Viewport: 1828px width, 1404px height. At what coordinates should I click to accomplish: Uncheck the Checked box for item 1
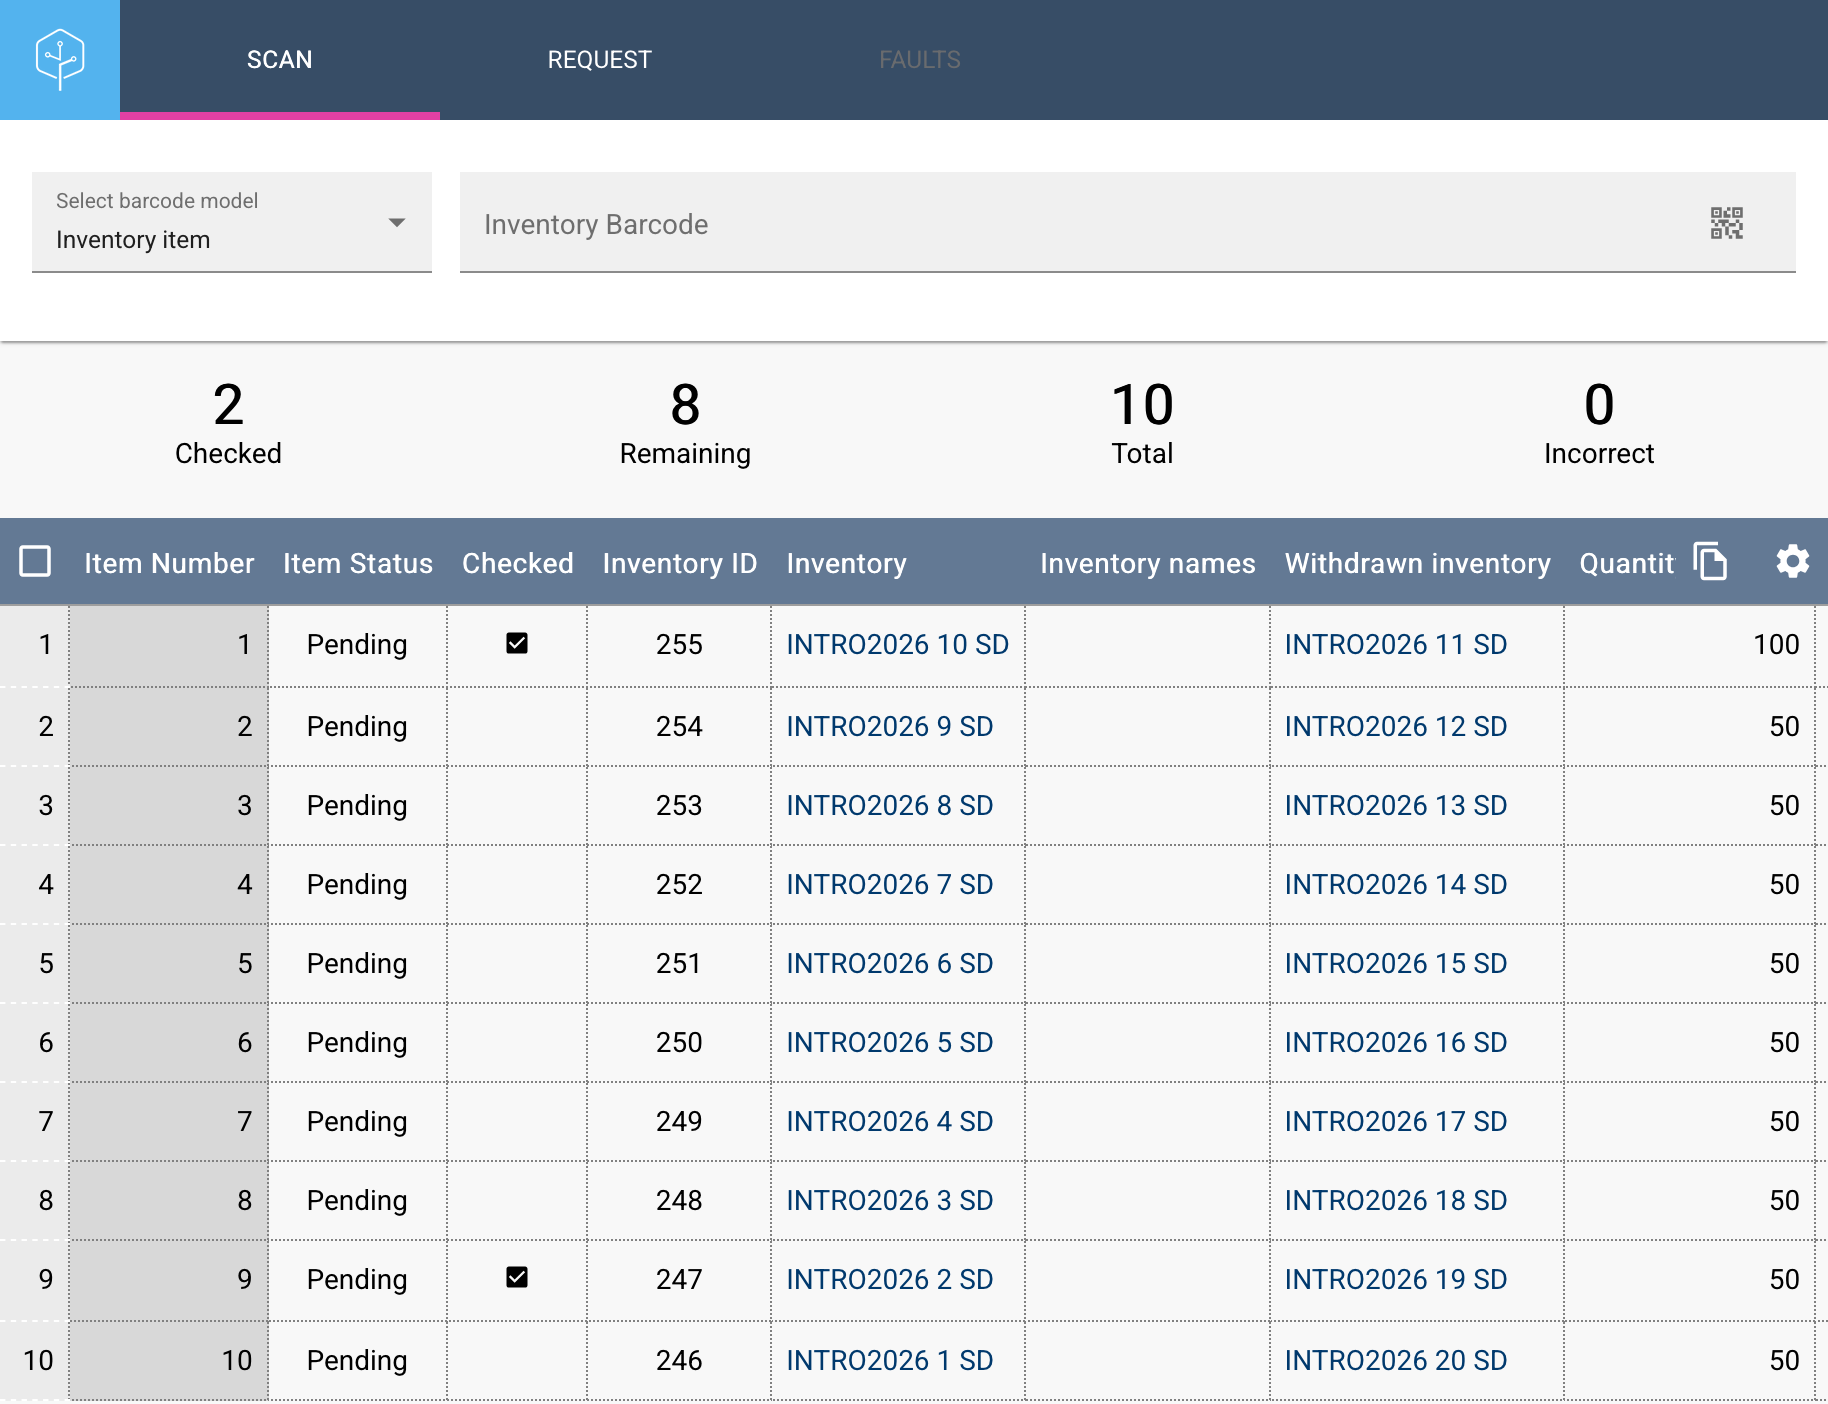[517, 643]
